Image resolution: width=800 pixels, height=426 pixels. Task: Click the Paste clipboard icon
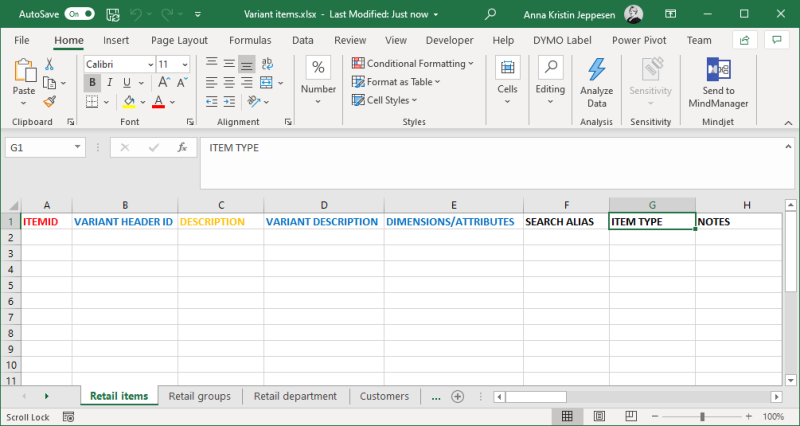24,70
